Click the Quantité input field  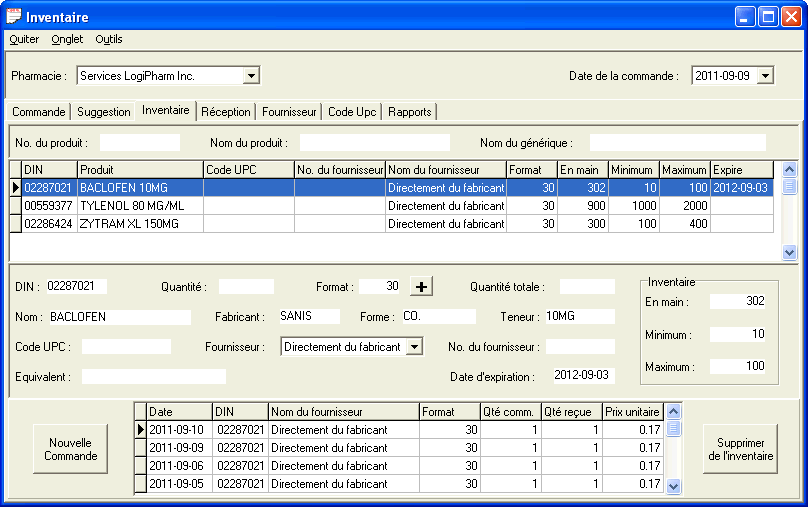click(x=246, y=287)
